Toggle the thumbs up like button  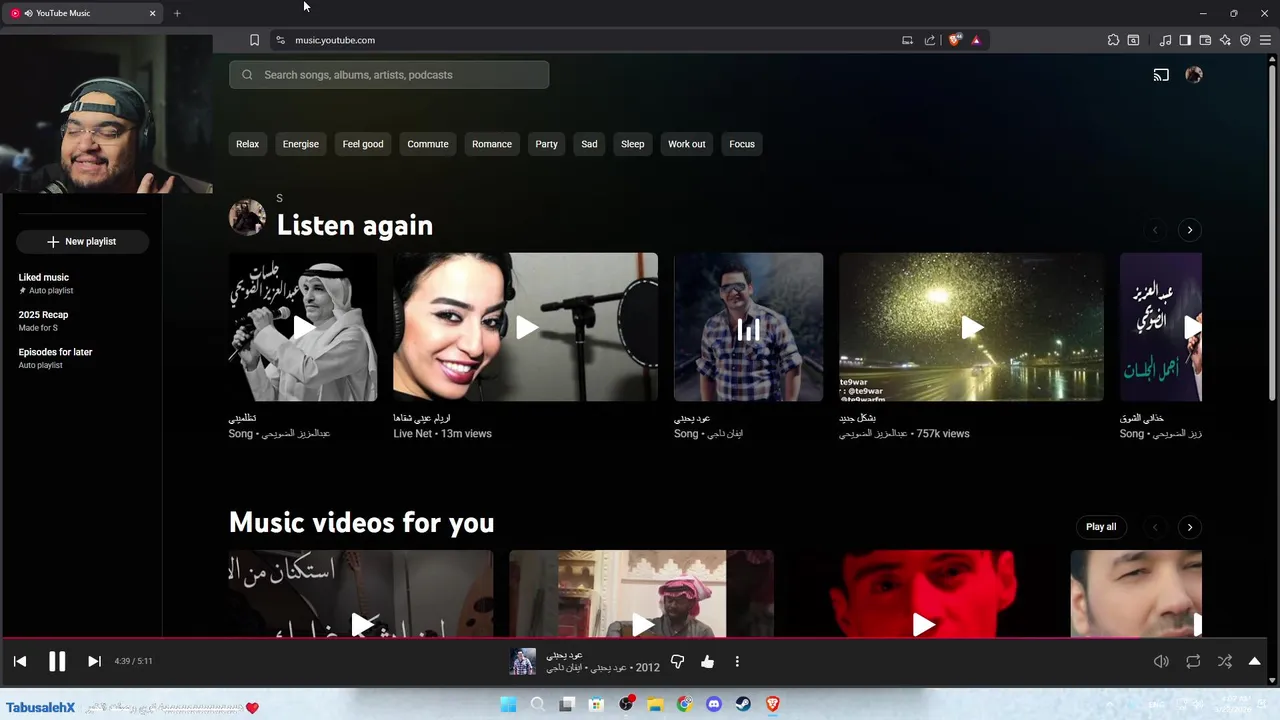(x=707, y=661)
